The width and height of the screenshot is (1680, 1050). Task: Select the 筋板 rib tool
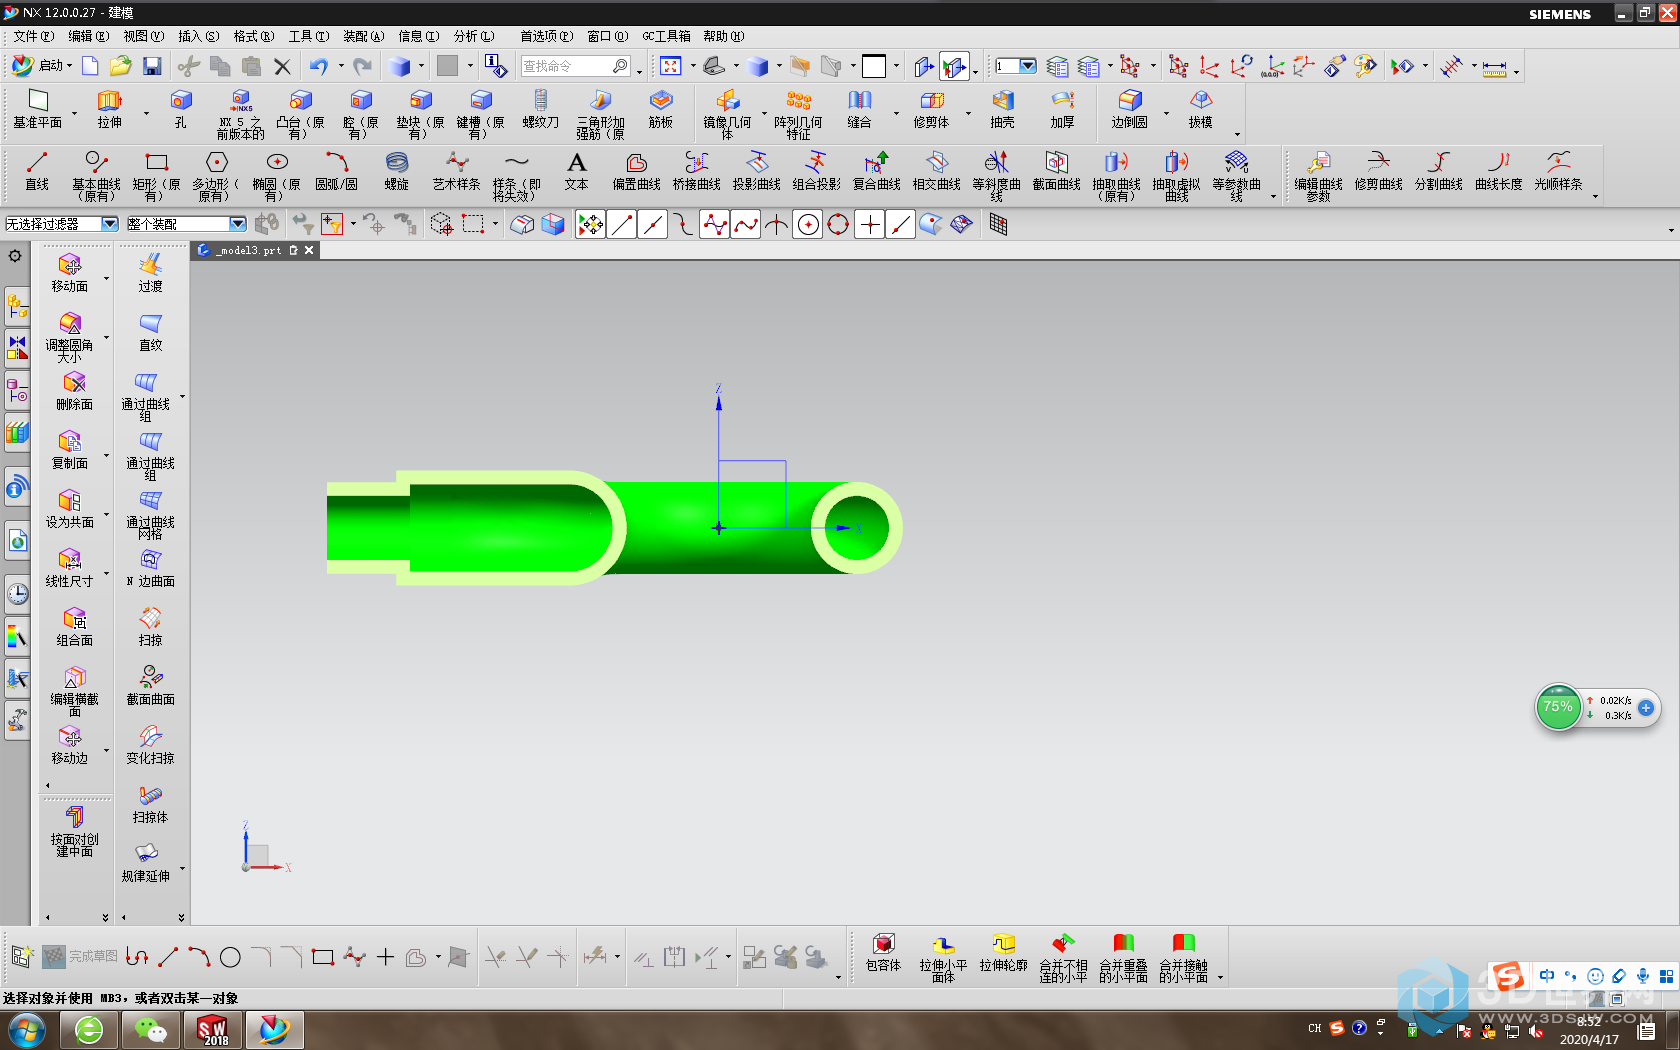pos(660,109)
